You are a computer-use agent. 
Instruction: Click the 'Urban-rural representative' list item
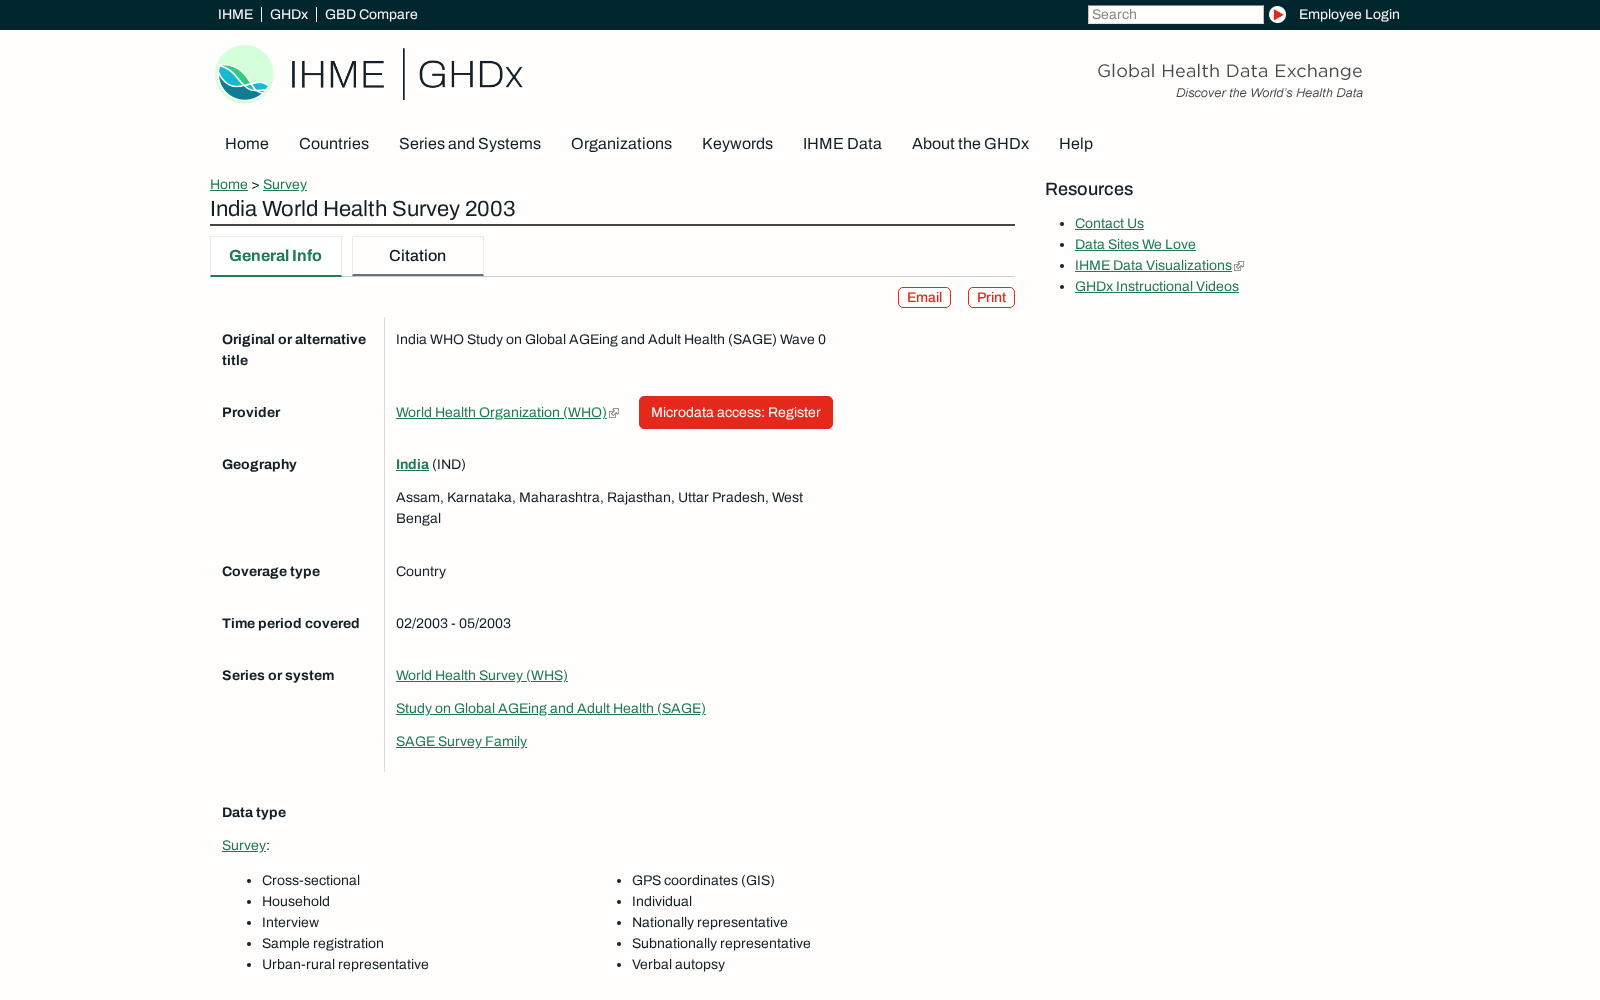click(345, 964)
